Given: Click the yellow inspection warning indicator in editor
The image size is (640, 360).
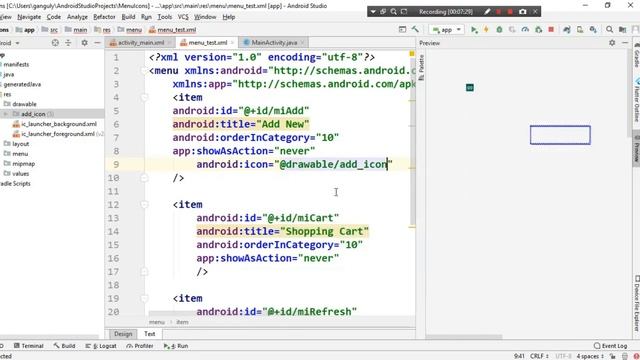Looking at the screenshot, I should click(412, 54).
